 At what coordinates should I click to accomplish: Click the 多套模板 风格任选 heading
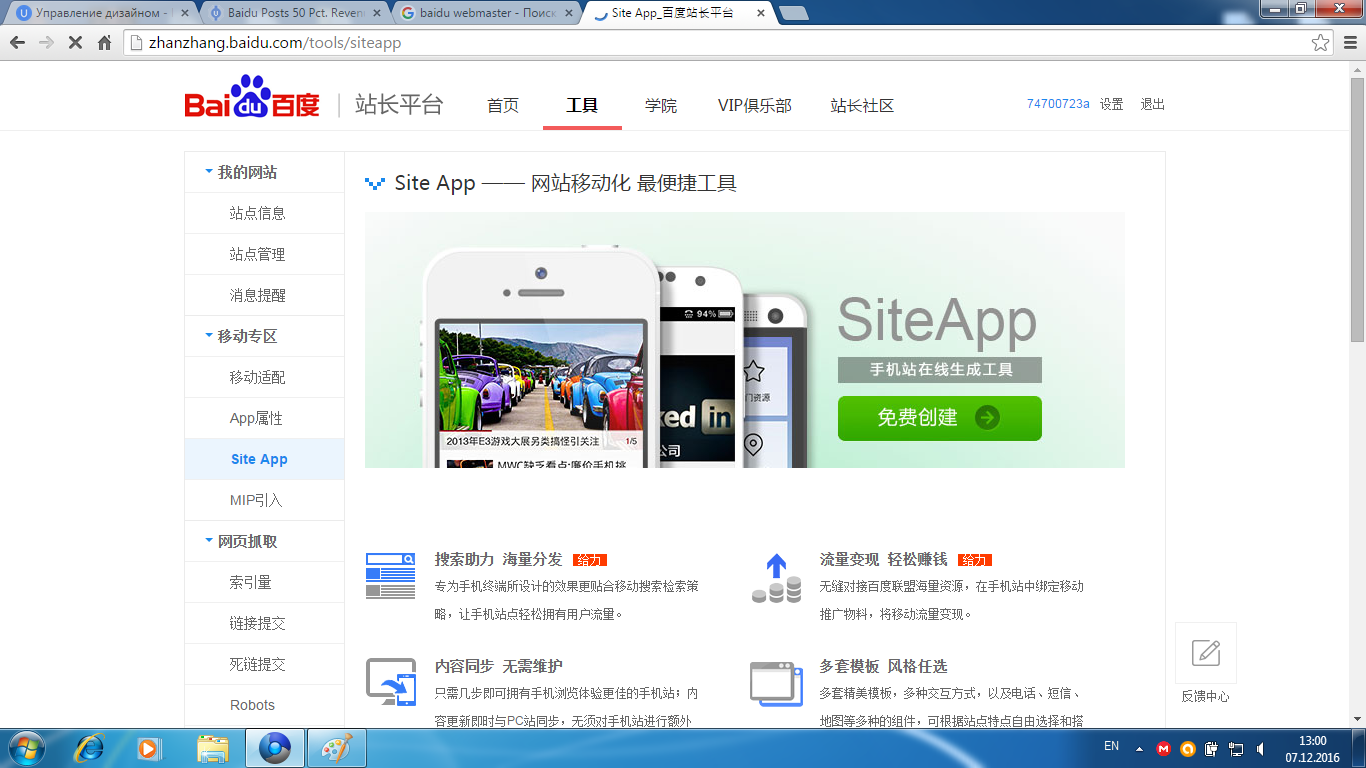tap(883, 666)
